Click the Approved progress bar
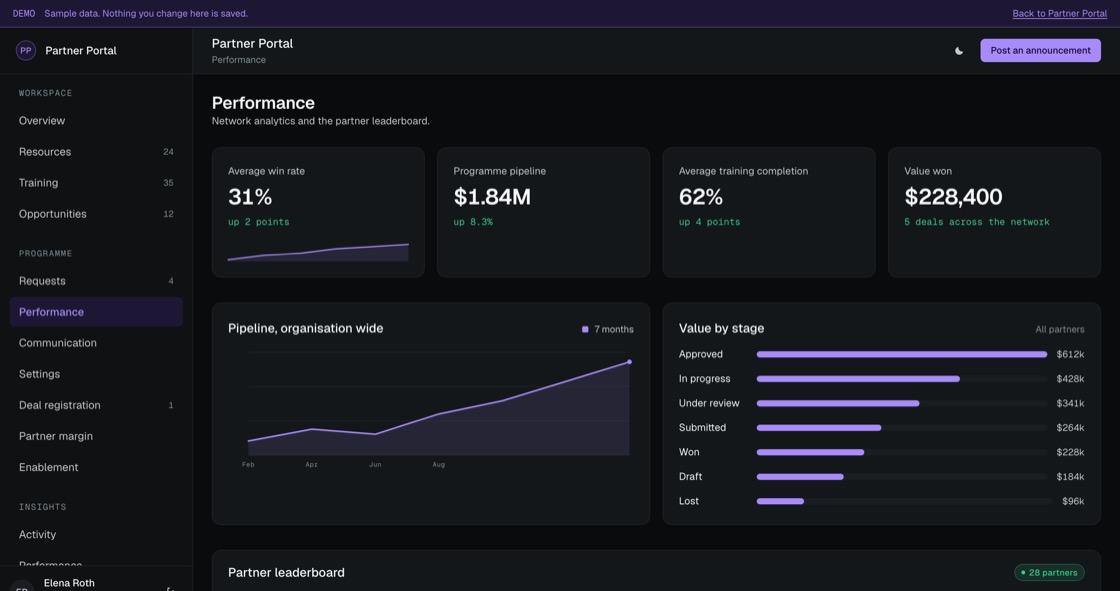The height and width of the screenshot is (591, 1120). pos(901,354)
